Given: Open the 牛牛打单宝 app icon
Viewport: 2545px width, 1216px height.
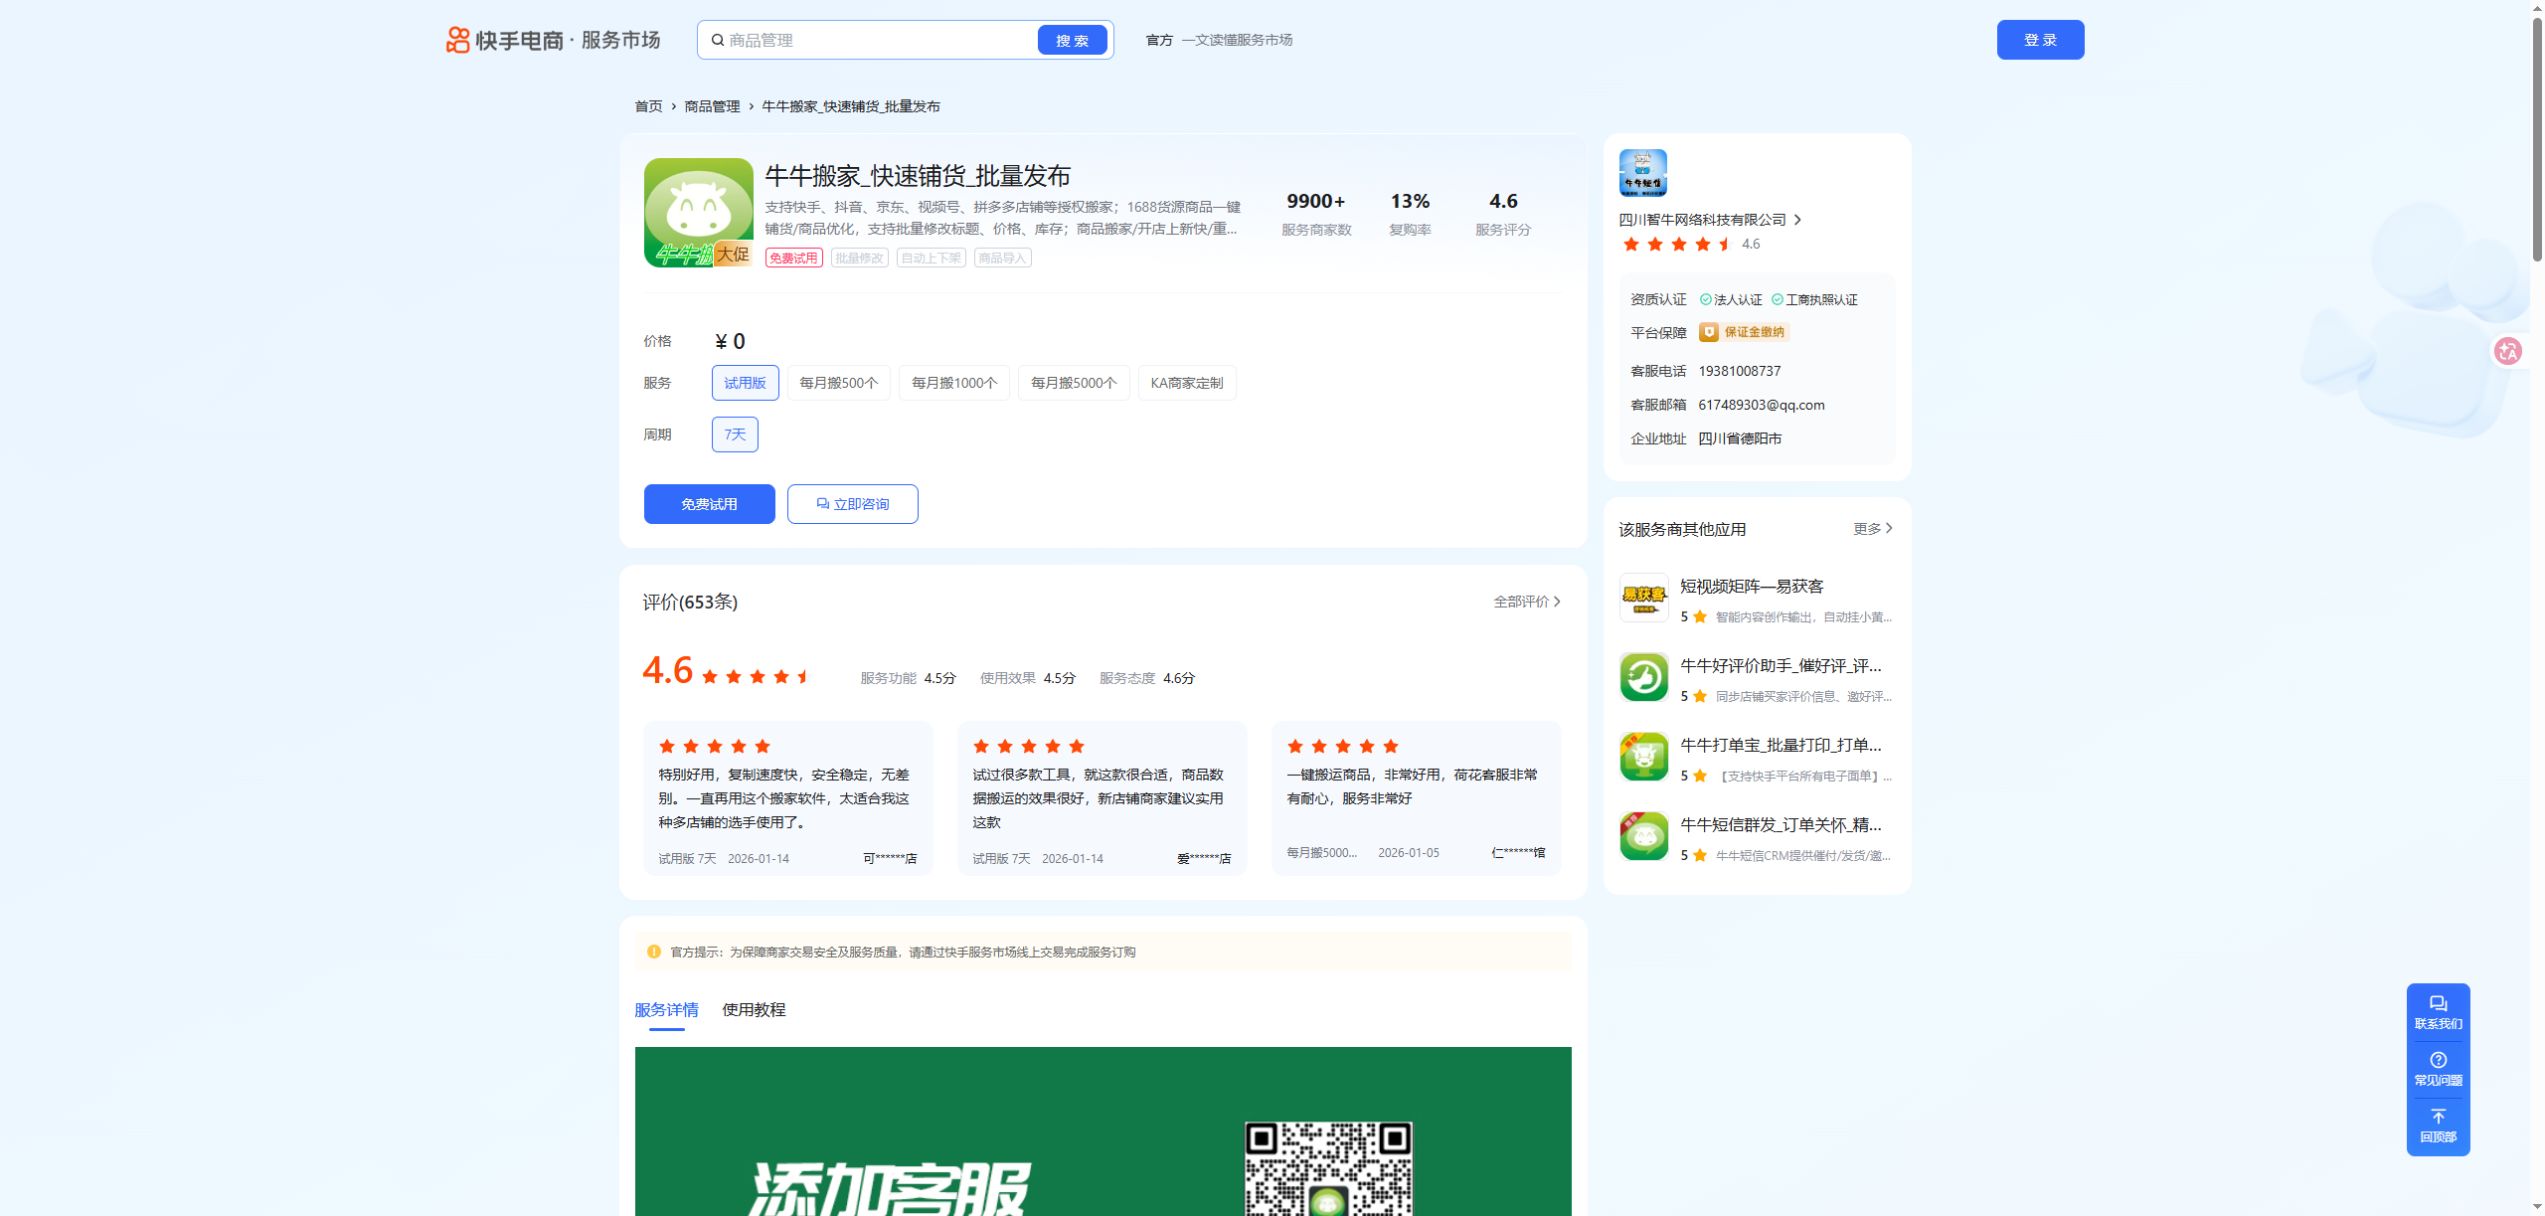Looking at the screenshot, I should (x=1643, y=756).
